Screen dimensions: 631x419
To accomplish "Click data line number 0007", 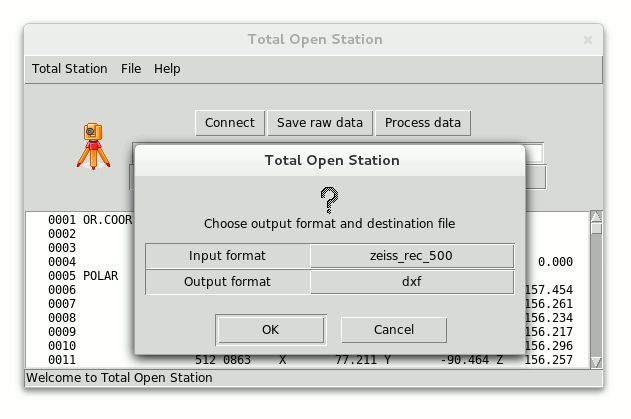I will [62, 304].
